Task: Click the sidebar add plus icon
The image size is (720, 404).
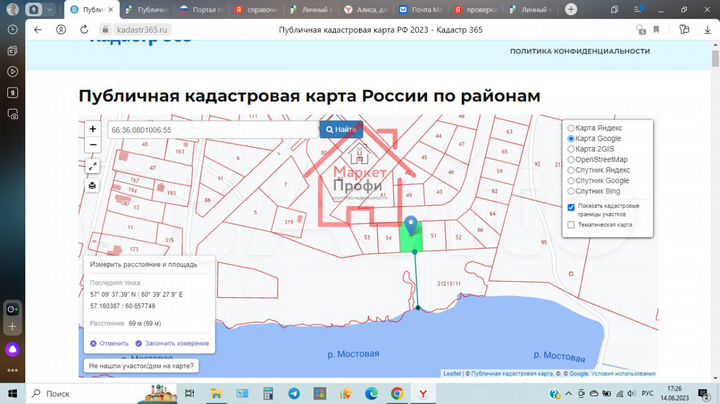Action: 12,327
